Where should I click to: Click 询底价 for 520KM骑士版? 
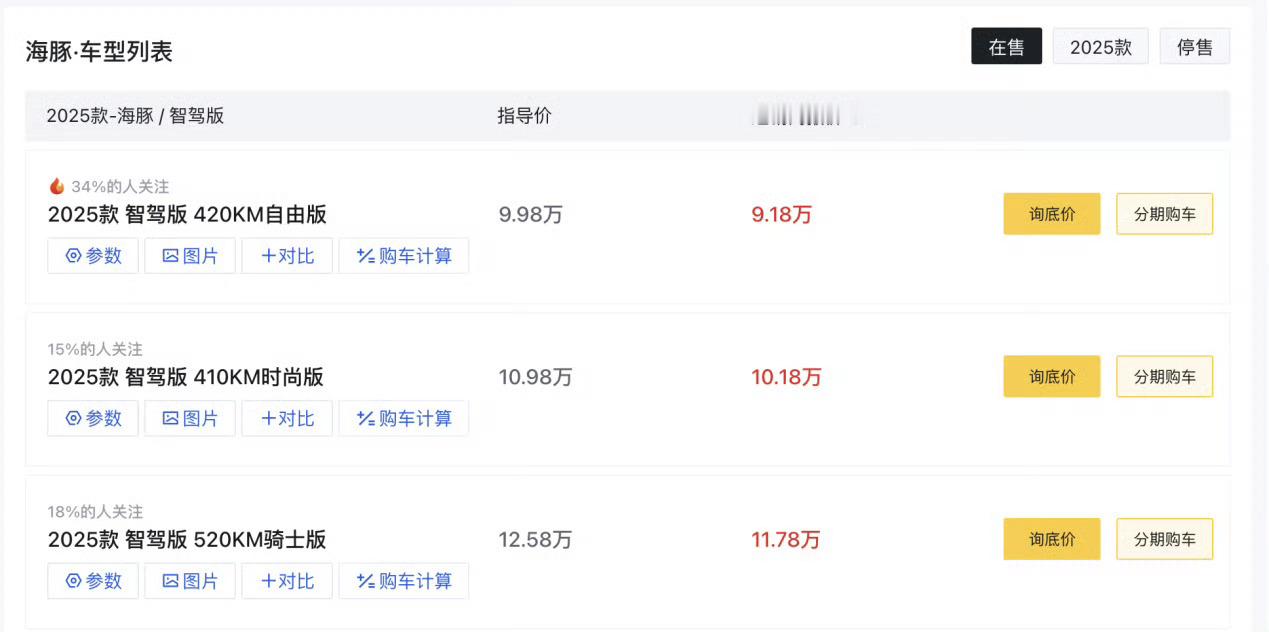1052,539
